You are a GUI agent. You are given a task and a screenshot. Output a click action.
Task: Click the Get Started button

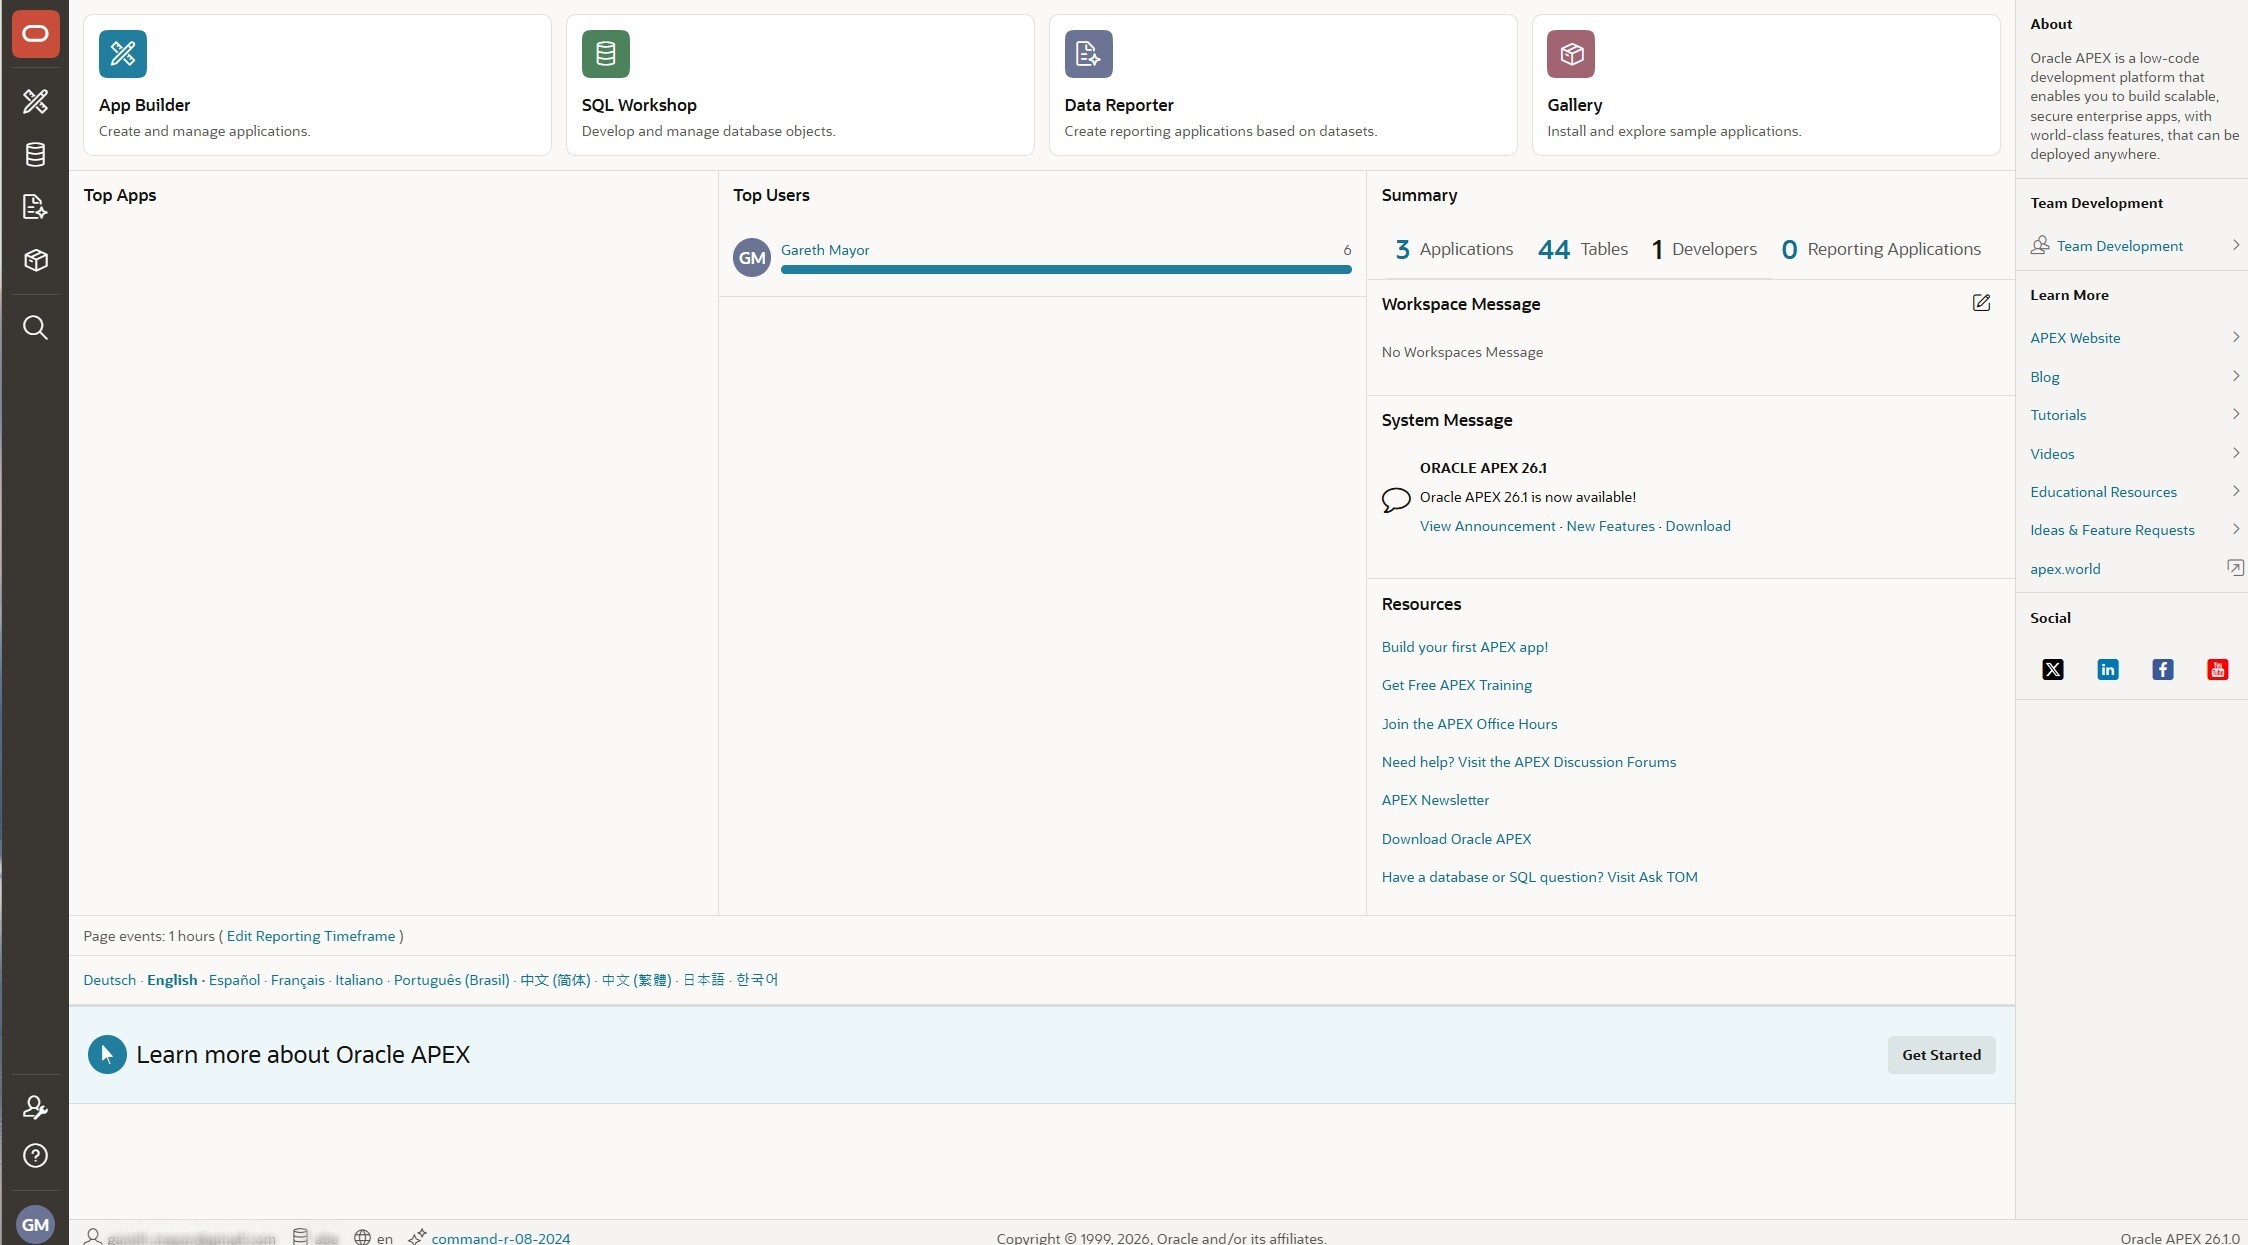pos(1941,1055)
